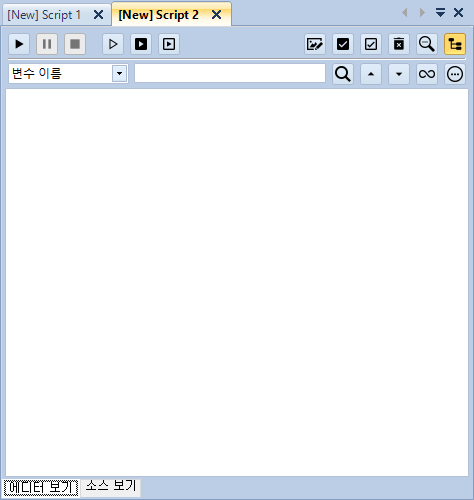This screenshot has height=500, width=474.
Task: Click the search magnifier button
Action: [343, 74]
